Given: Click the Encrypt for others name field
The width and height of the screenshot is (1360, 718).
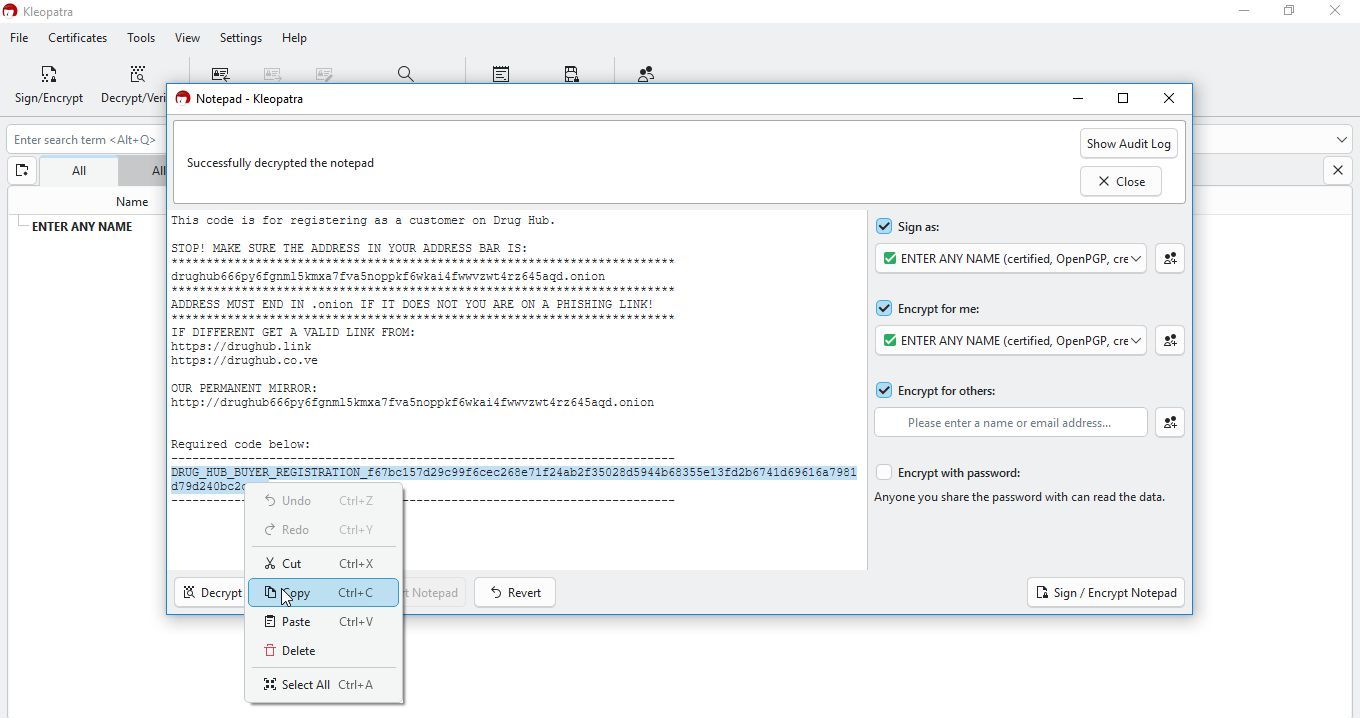Looking at the screenshot, I should coord(1010,423).
